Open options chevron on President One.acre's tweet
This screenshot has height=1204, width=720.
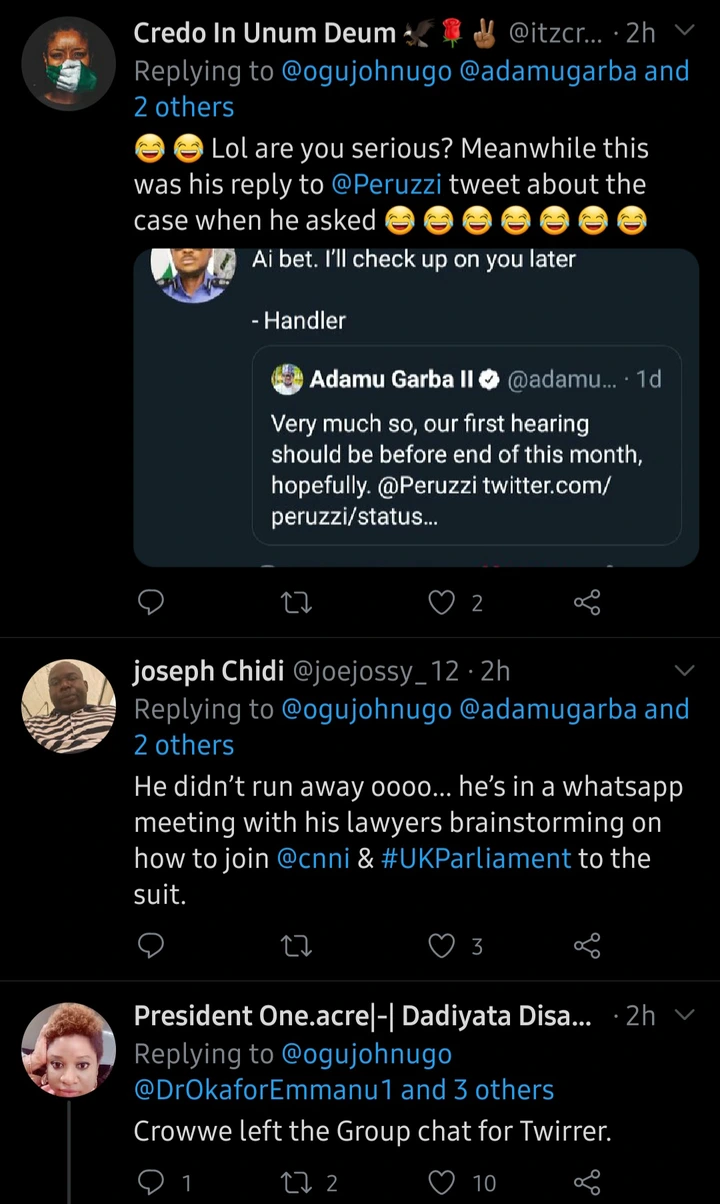tap(685, 1015)
